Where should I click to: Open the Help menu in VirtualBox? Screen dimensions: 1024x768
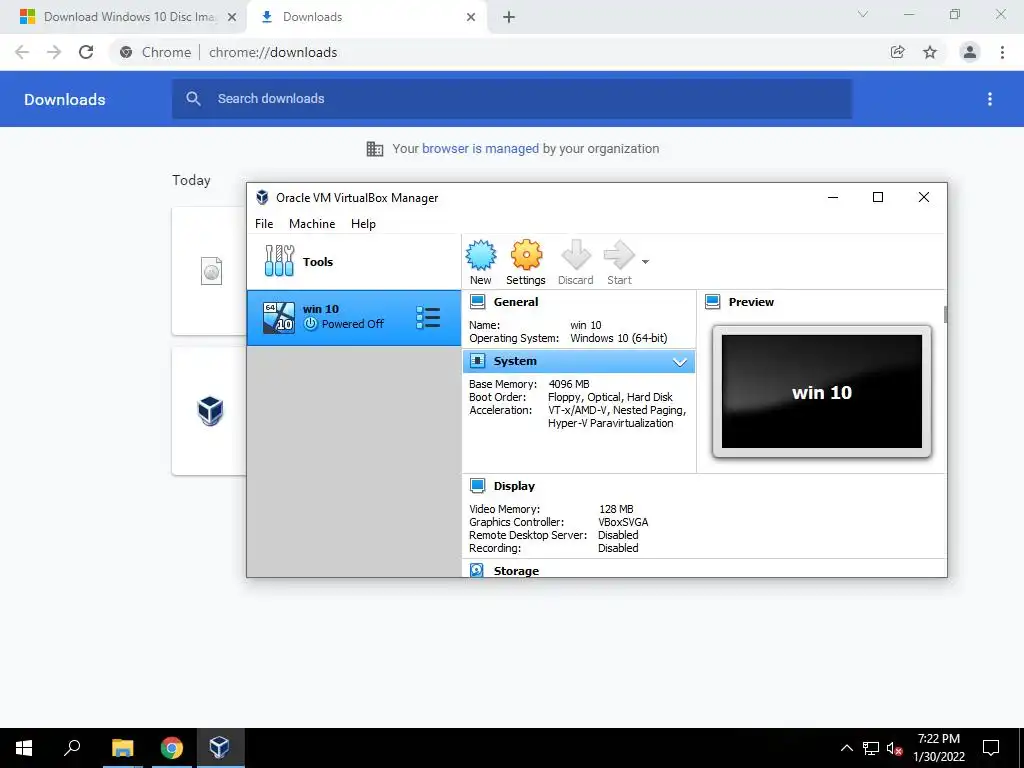(363, 223)
